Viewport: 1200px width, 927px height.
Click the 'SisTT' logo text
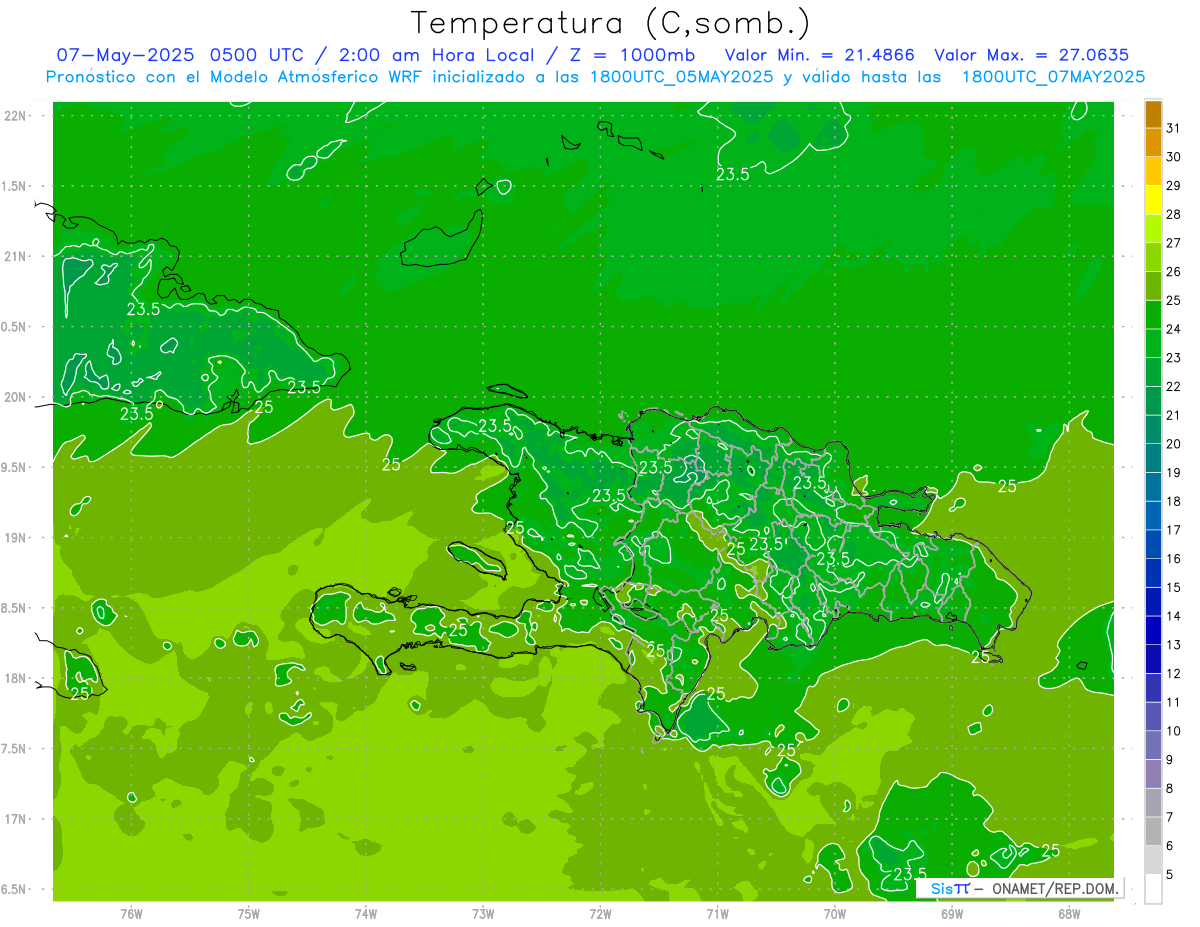pos(950,888)
